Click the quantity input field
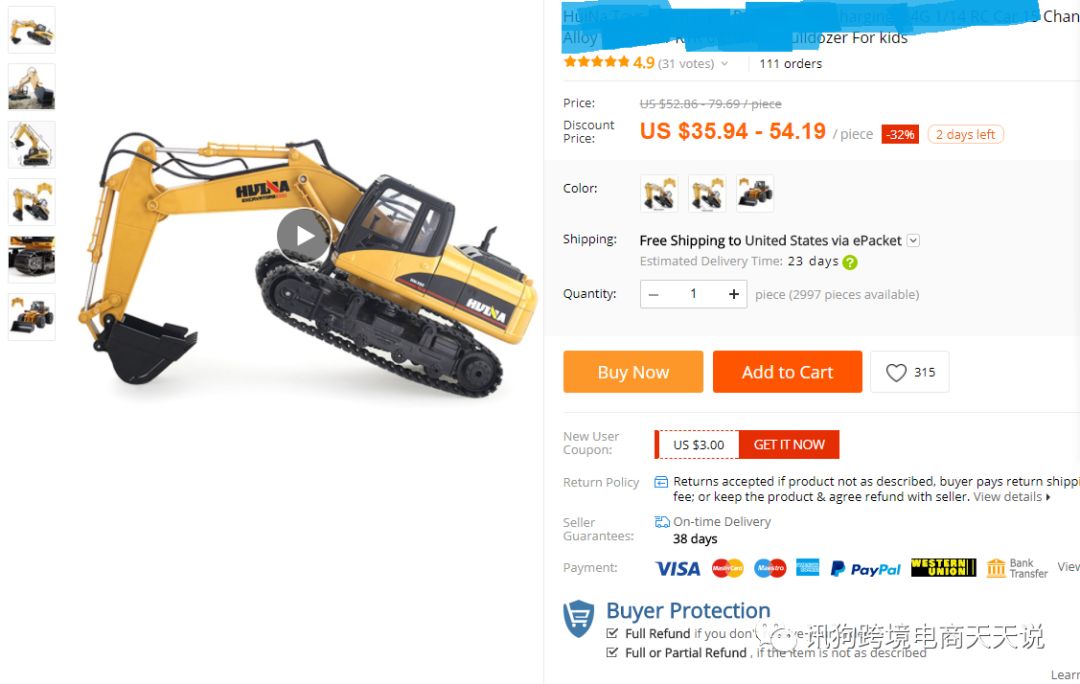The width and height of the screenshot is (1080, 684). pos(694,294)
